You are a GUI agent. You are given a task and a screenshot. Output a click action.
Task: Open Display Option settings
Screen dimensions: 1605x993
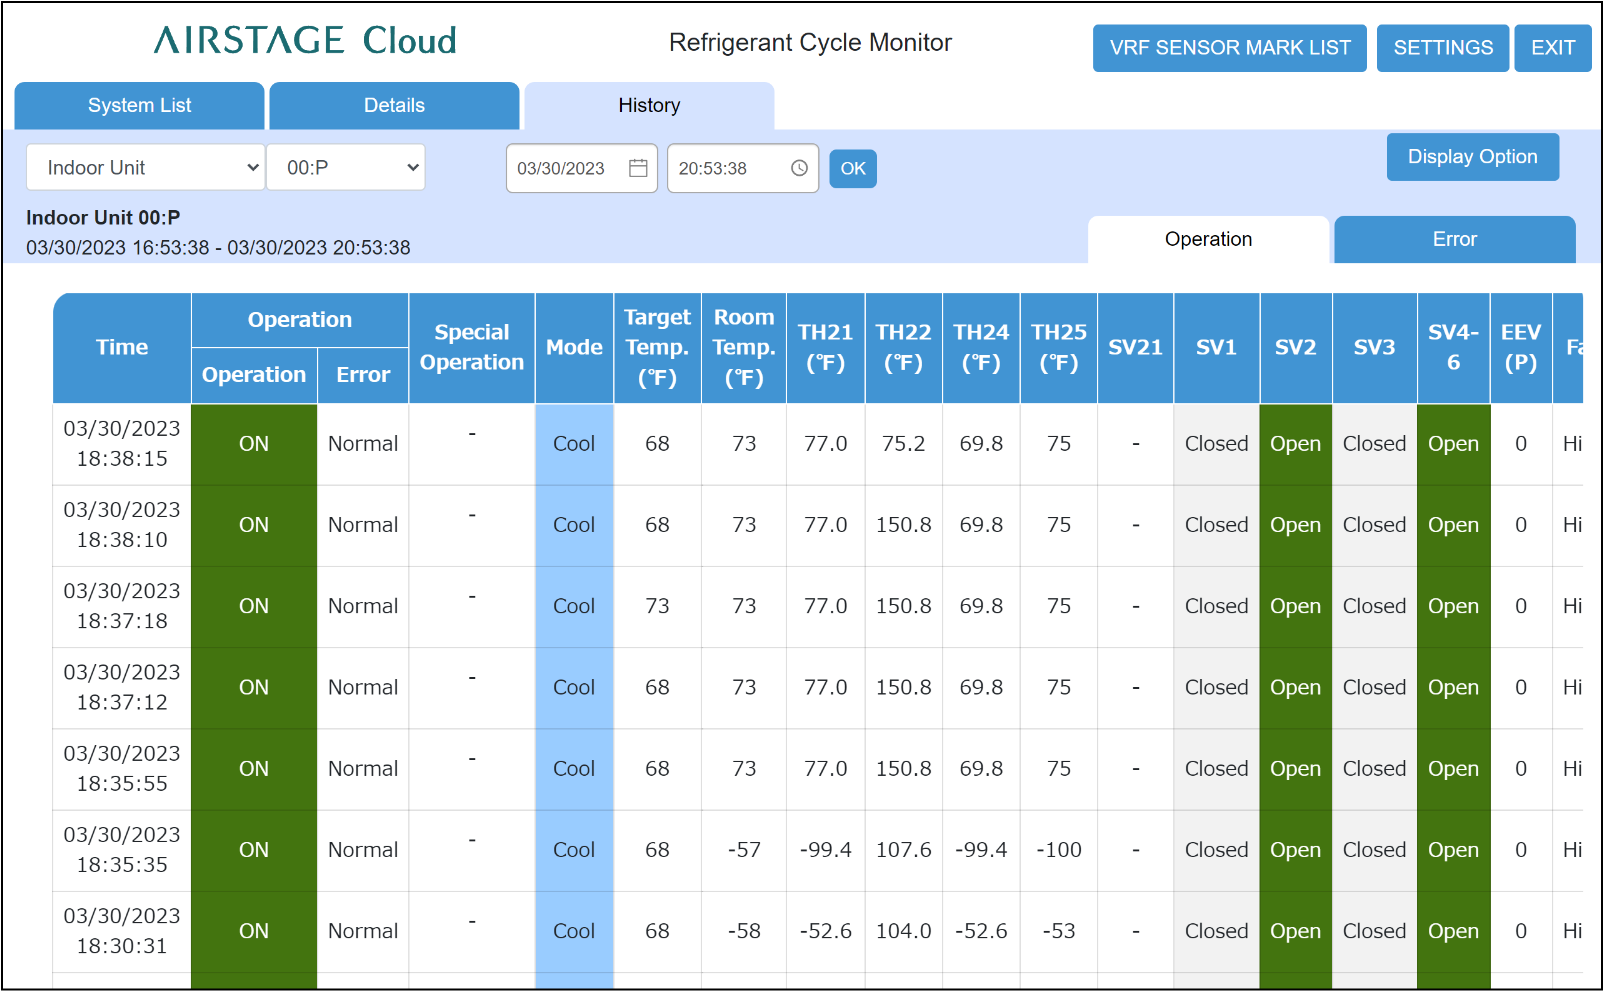click(1472, 157)
